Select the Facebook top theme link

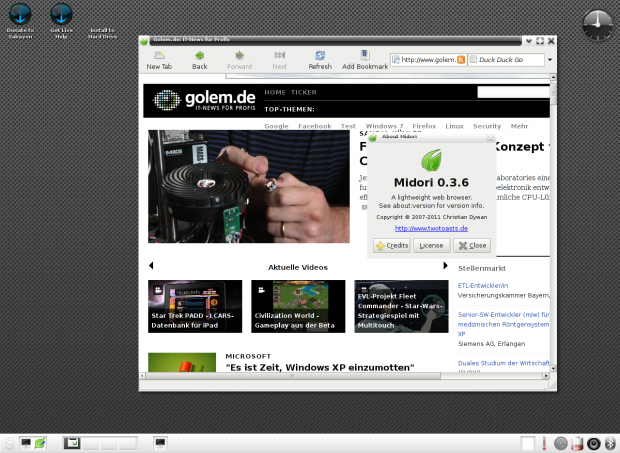point(315,126)
